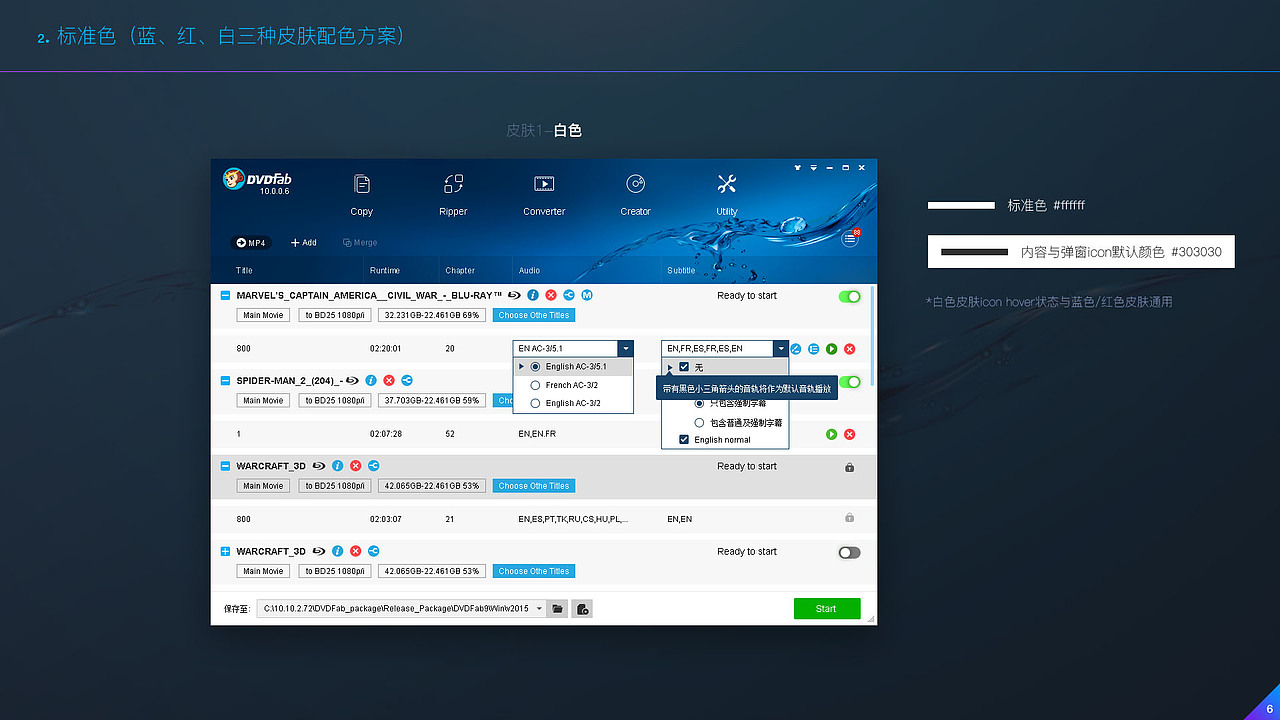Toggle off the MARVEL'S_CAPTAIN_AMERICA conversion switch
The image size is (1280, 720).
click(x=849, y=296)
